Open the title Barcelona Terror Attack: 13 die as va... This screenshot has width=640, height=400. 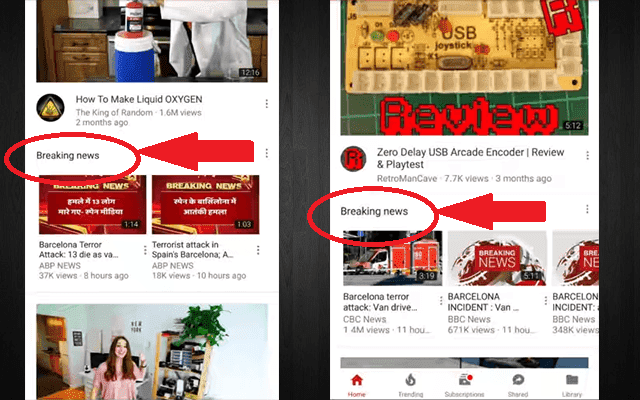pos(79,249)
